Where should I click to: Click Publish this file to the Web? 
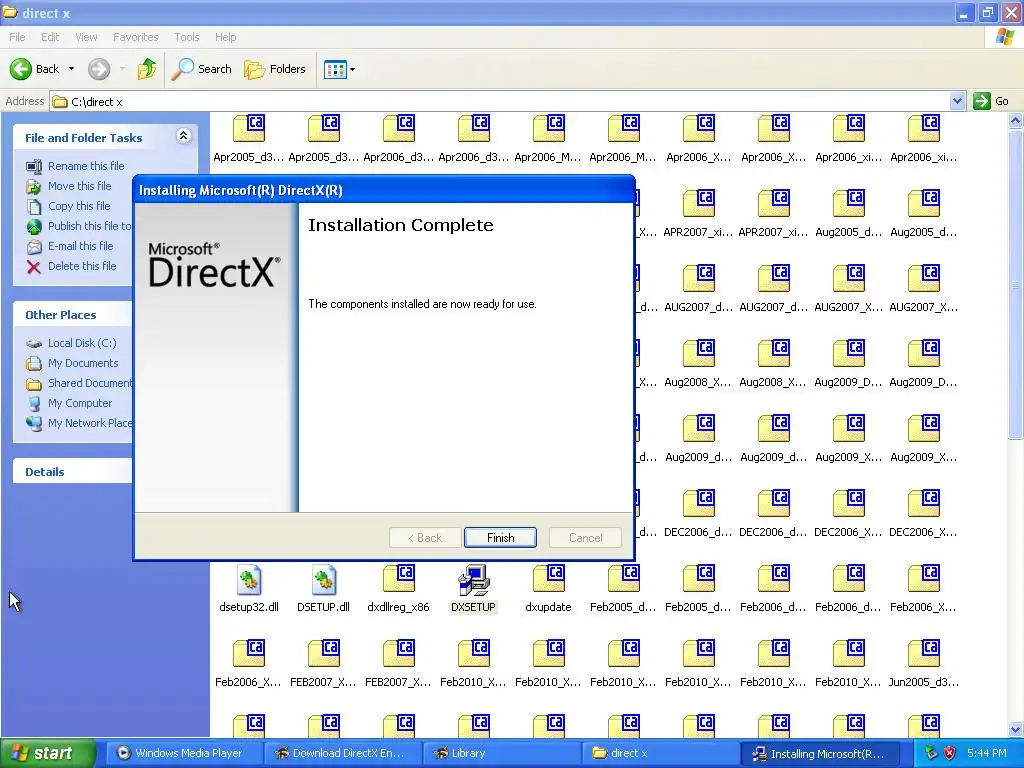(x=89, y=226)
